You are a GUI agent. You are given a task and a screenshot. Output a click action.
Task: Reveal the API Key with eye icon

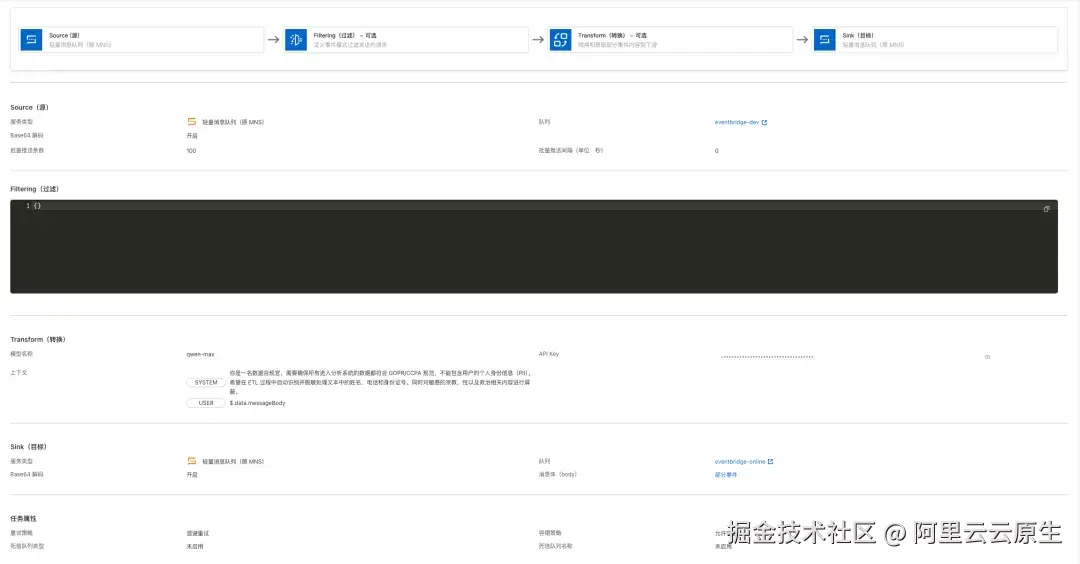click(x=987, y=357)
